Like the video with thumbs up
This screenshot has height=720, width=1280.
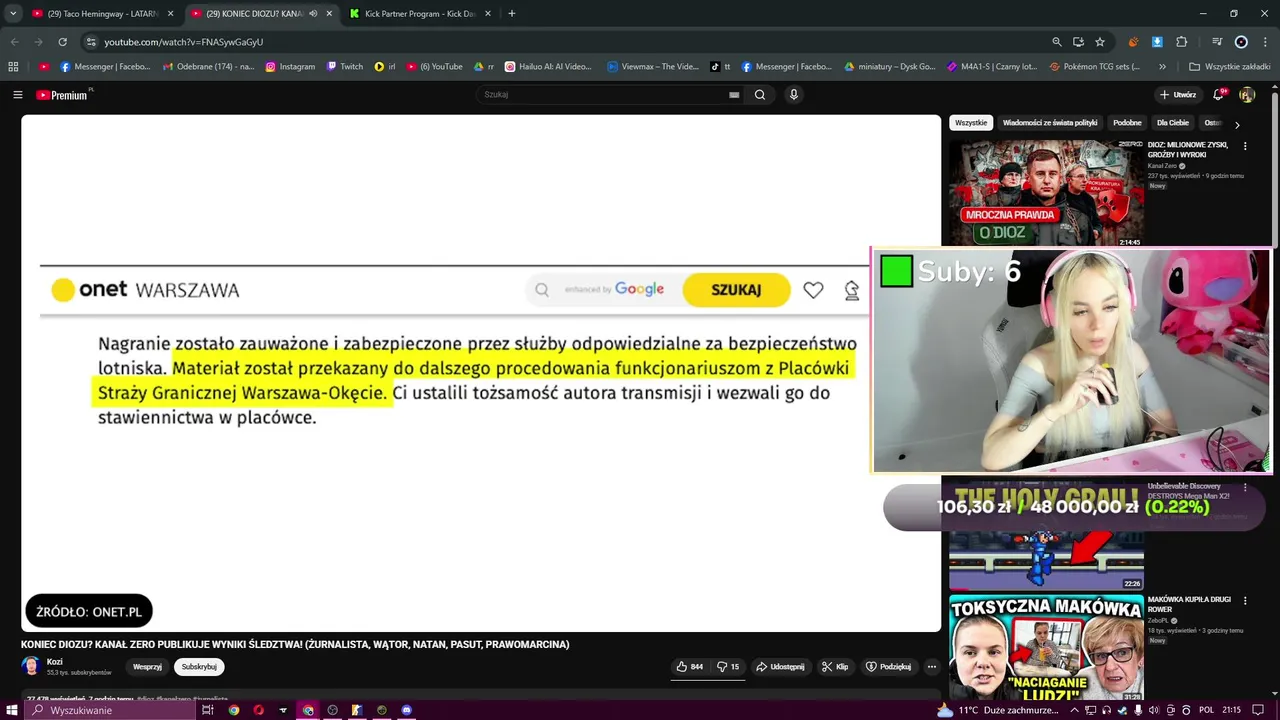point(689,667)
